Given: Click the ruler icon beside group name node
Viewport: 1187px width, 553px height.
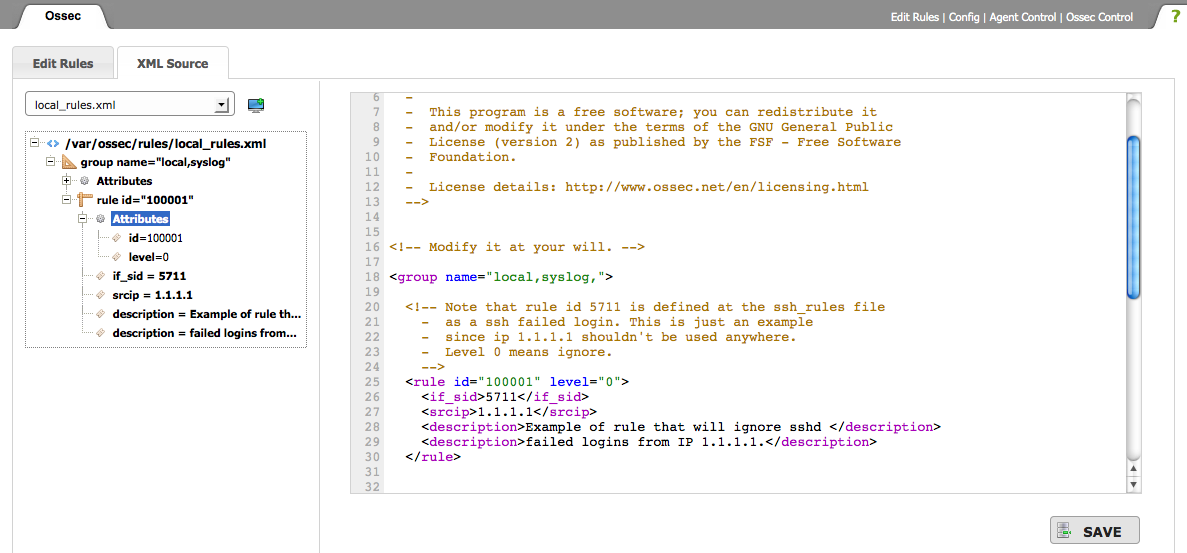Looking at the screenshot, I should pyautogui.click(x=69, y=162).
